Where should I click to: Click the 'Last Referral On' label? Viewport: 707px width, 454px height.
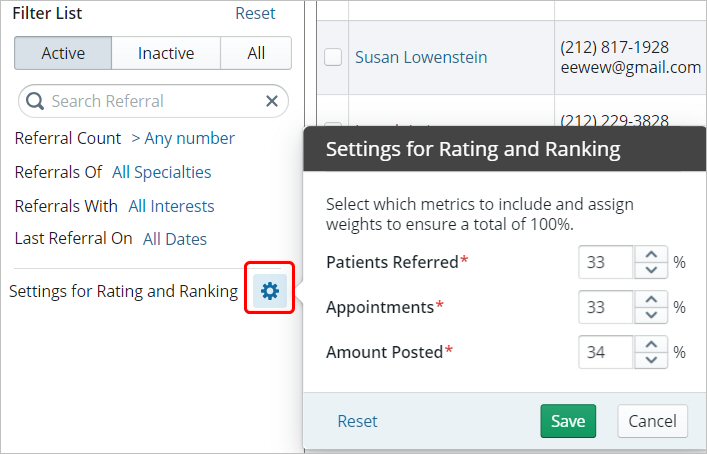pyautogui.click(x=73, y=238)
